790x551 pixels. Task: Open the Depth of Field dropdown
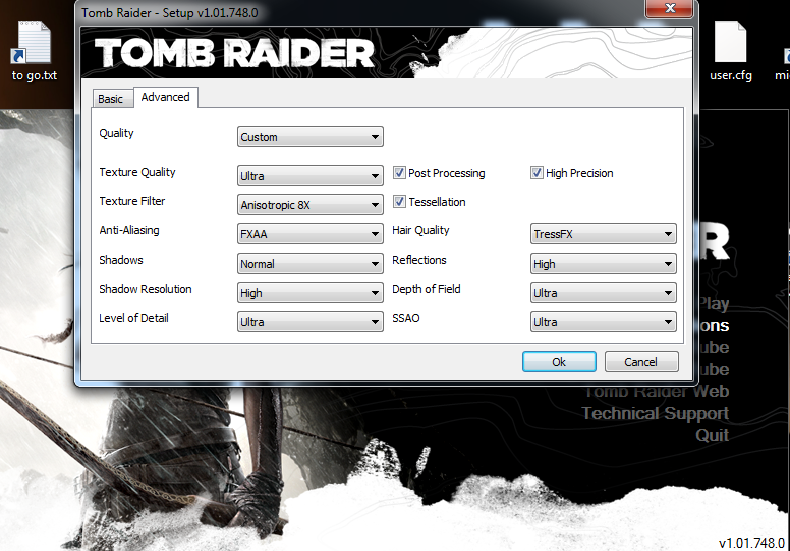(x=603, y=293)
